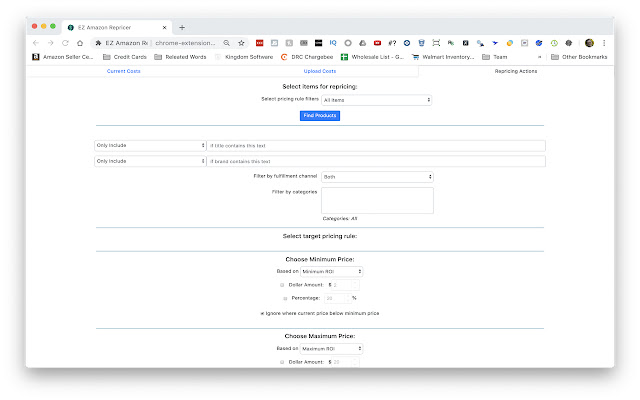Open the pricing rule filters dropdown
The image size is (640, 400).
376,100
